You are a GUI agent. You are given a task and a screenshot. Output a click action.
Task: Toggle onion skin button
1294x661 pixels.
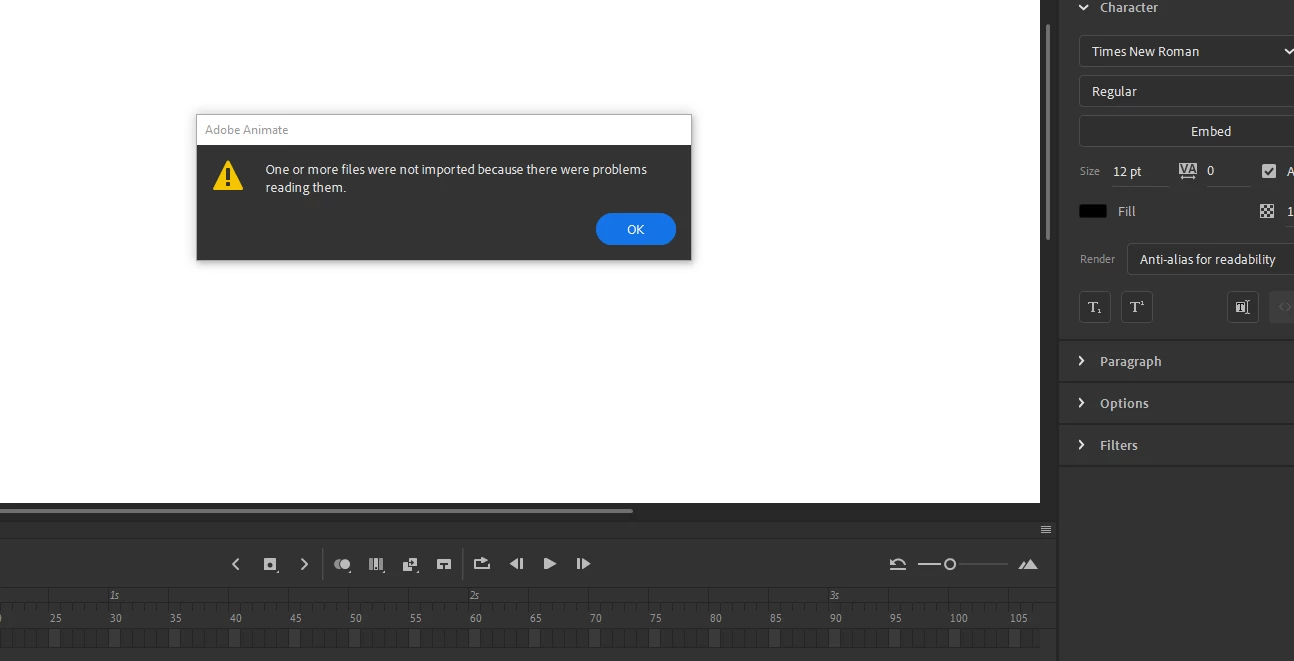(x=342, y=564)
